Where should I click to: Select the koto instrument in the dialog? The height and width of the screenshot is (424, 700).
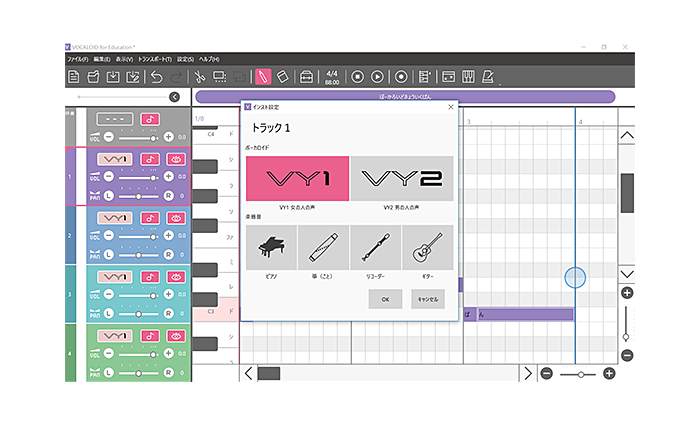[x=323, y=247]
